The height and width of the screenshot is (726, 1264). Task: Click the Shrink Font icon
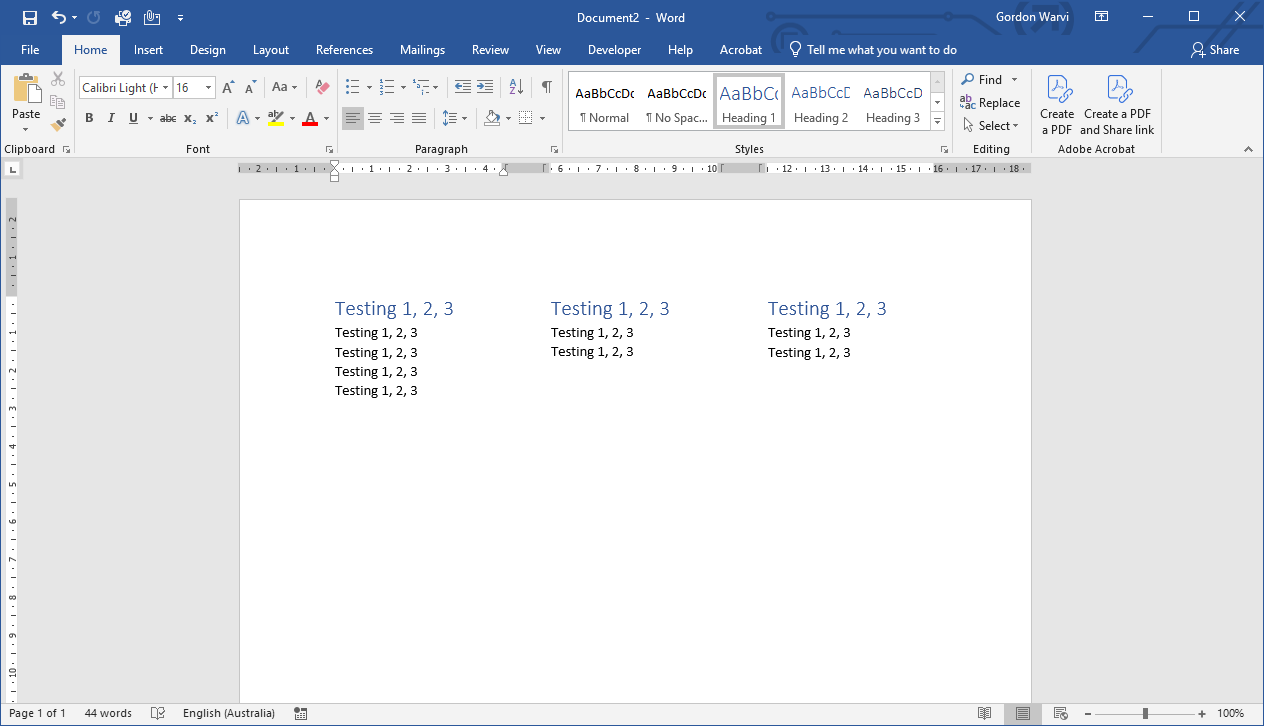coord(248,88)
